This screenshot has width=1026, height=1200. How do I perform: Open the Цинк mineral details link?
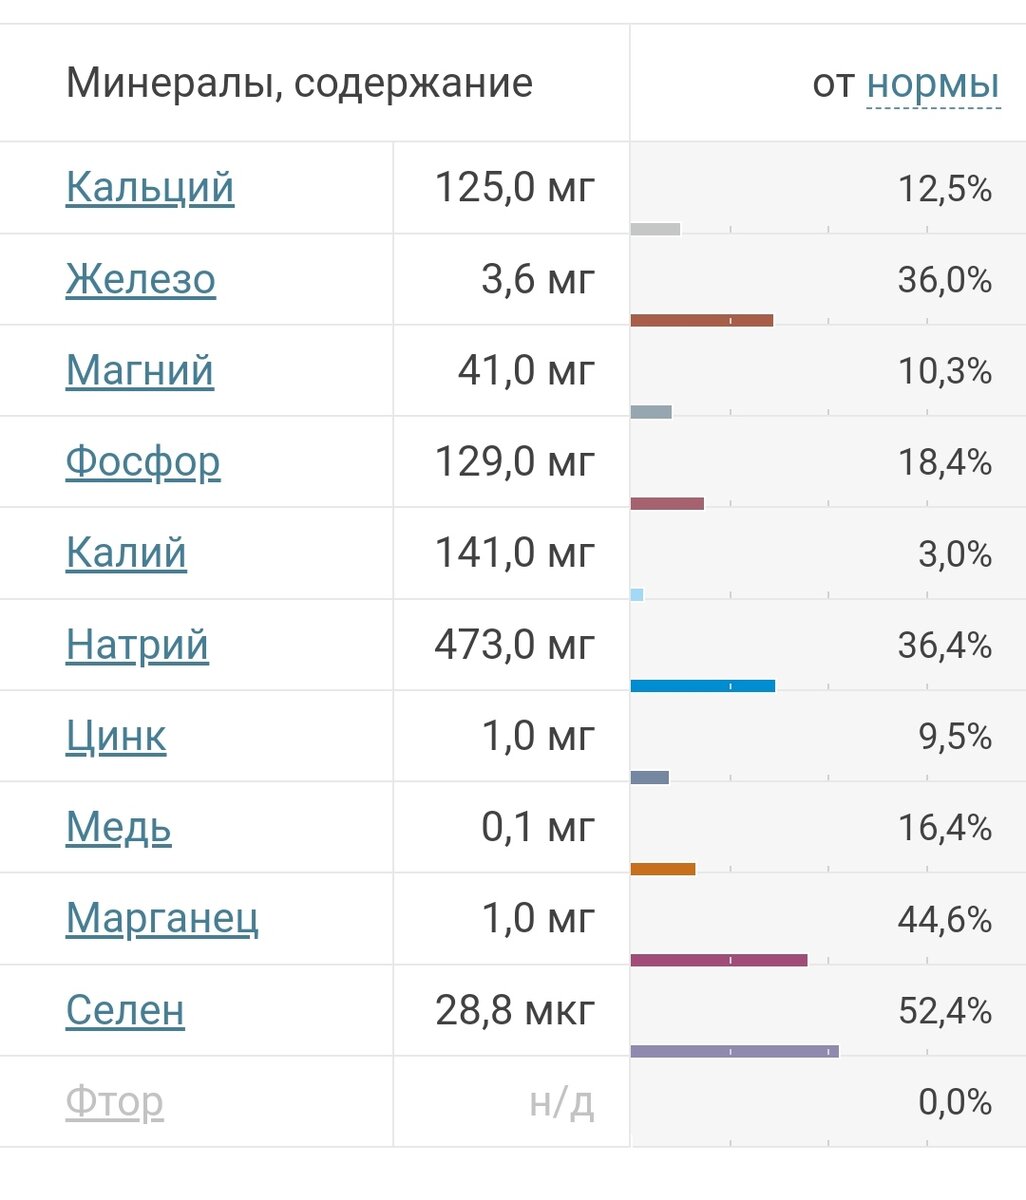click(x=116, y=736)
